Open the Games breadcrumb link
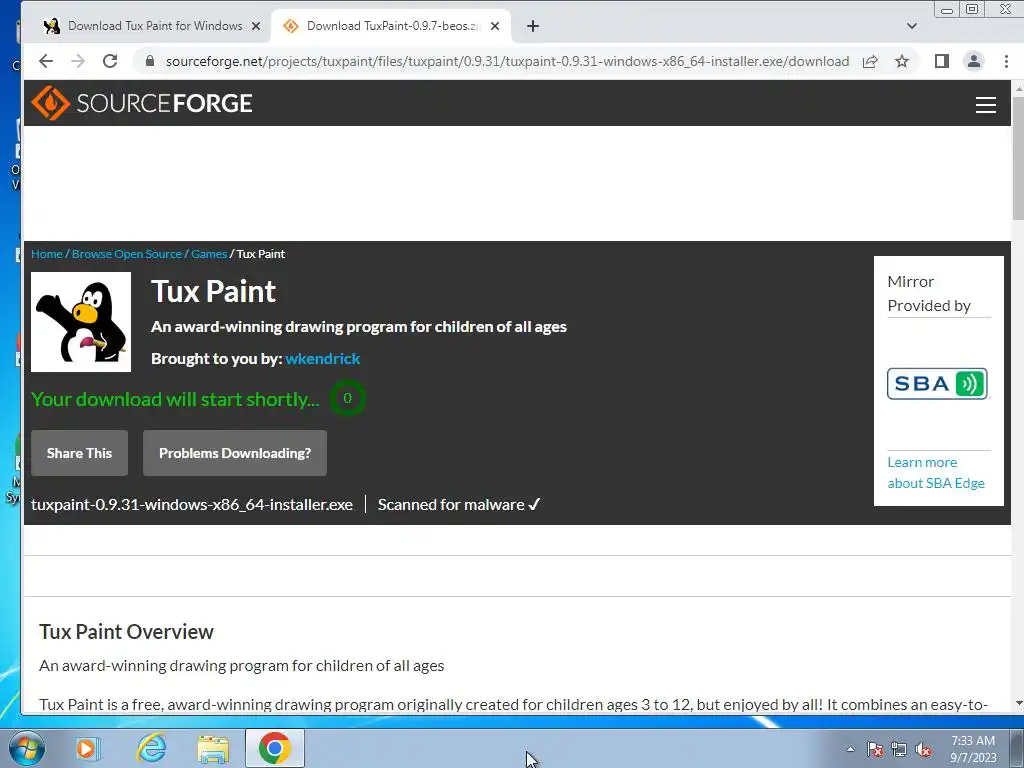Screen dimensions: 1024x768 coord(209,254)
